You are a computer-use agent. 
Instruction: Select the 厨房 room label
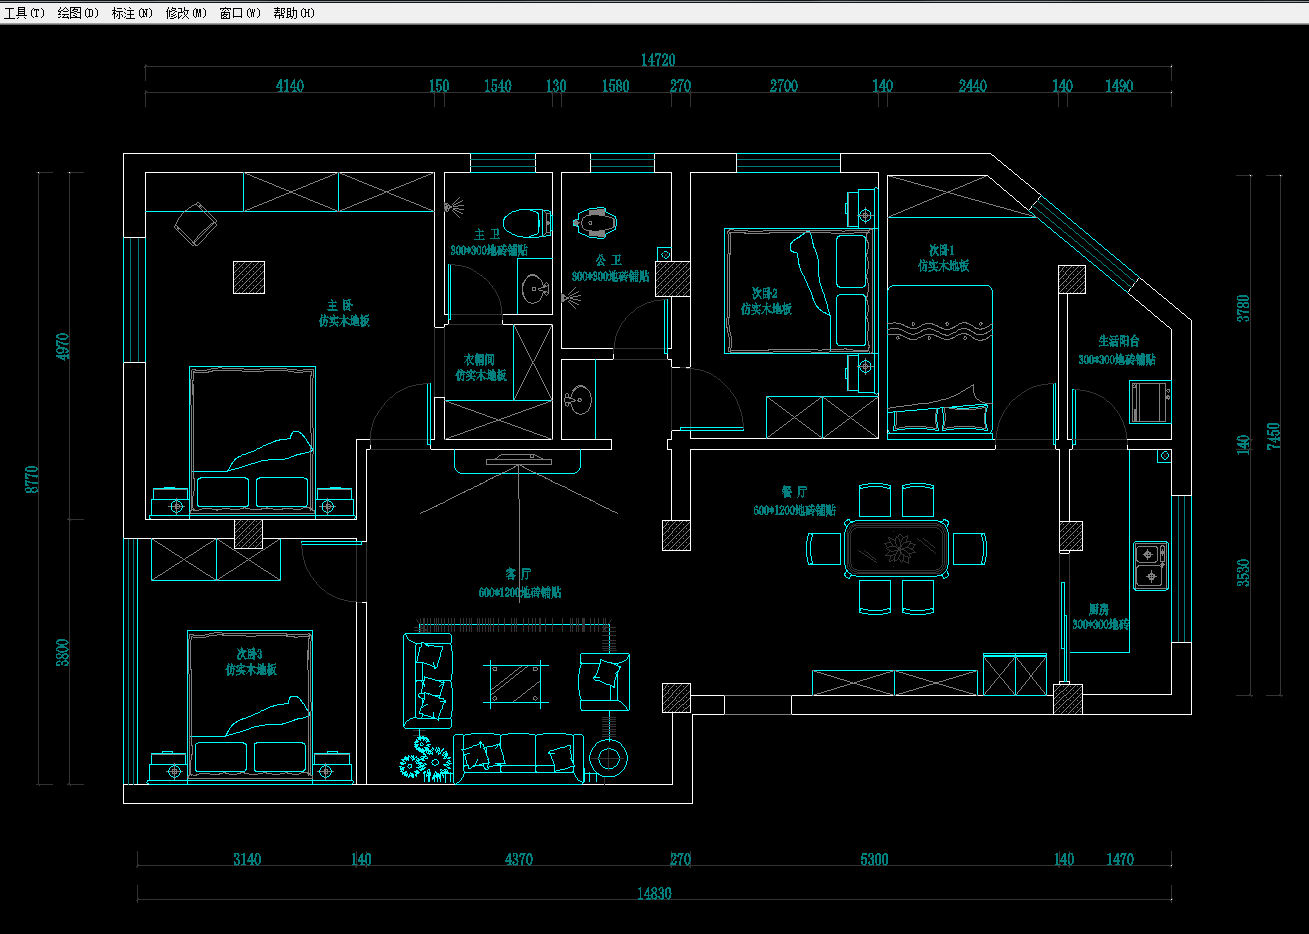coord(1098,609)
